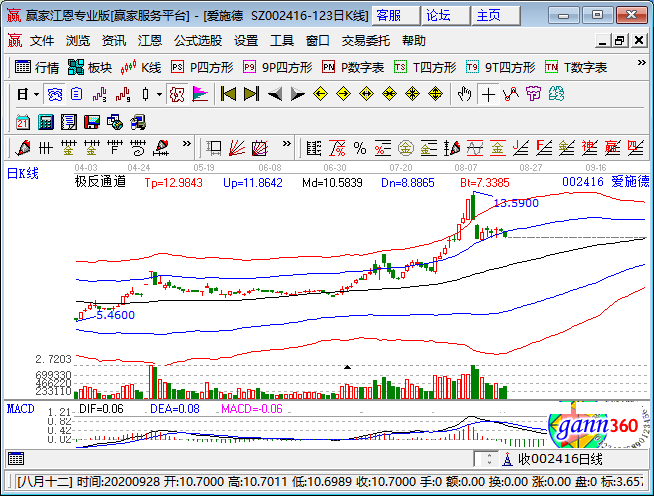The height and width of the screenshot is (496, 654).
Task: Step forward with gray right arrow
Action: (x=297, y=94)
